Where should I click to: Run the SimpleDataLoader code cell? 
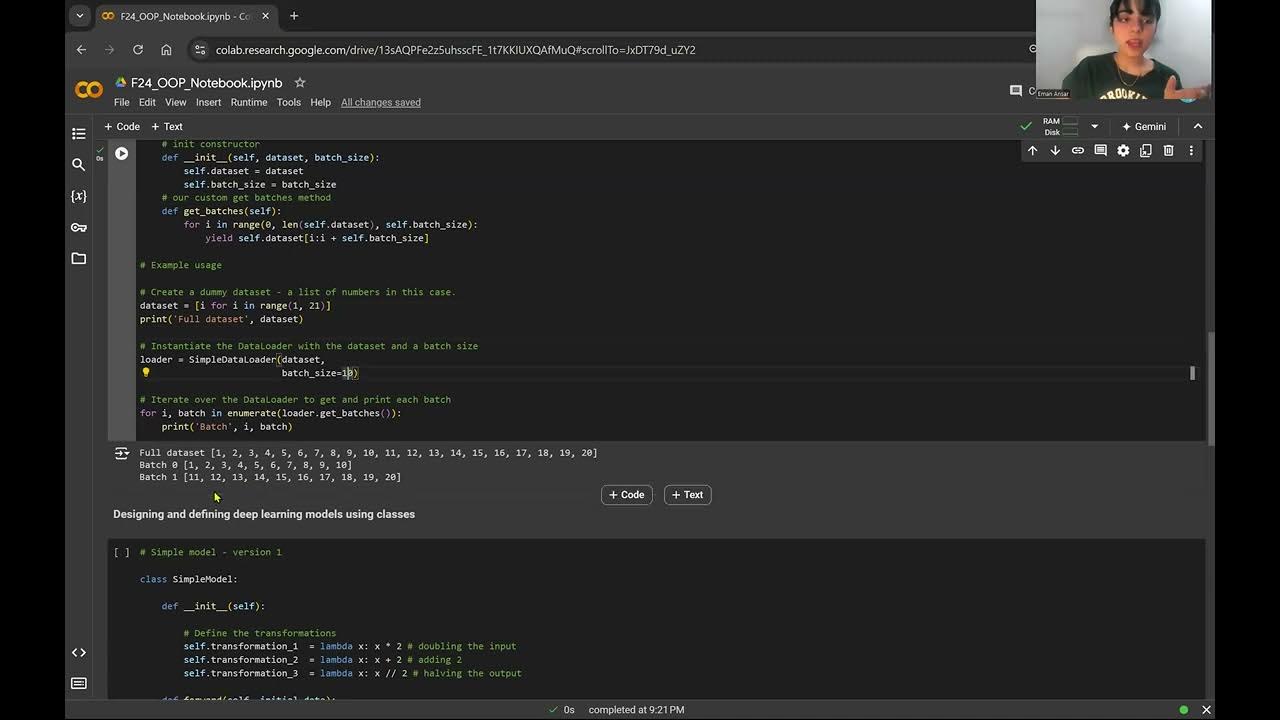(x=121, y=153)
